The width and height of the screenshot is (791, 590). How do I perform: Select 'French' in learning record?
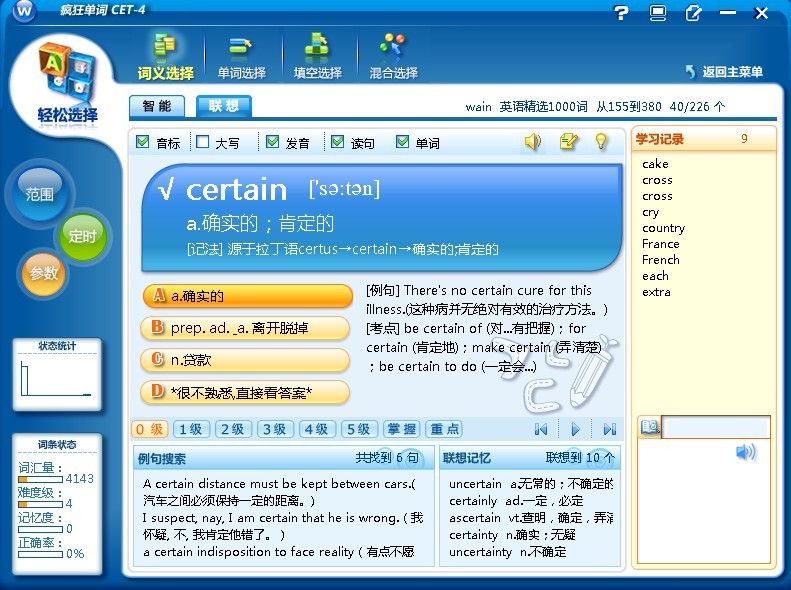pyautogui.click(x=661, y=260)
